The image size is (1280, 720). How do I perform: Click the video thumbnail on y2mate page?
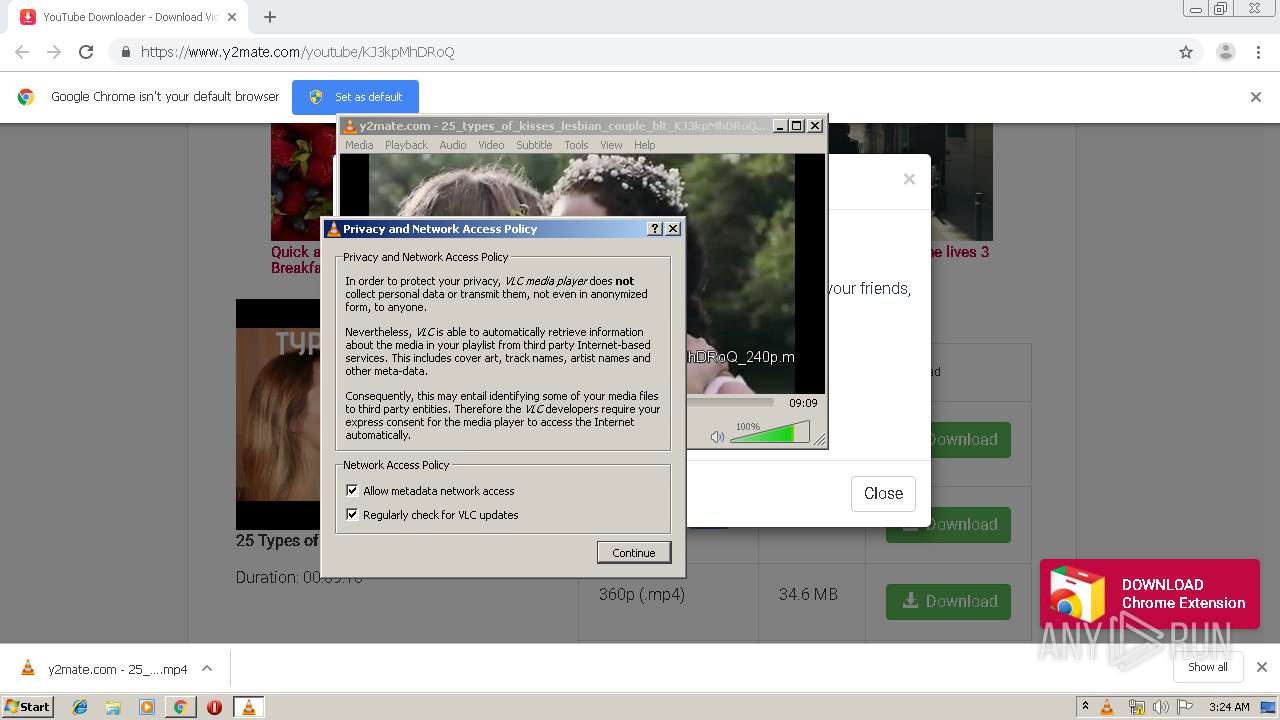click(278, 414)
